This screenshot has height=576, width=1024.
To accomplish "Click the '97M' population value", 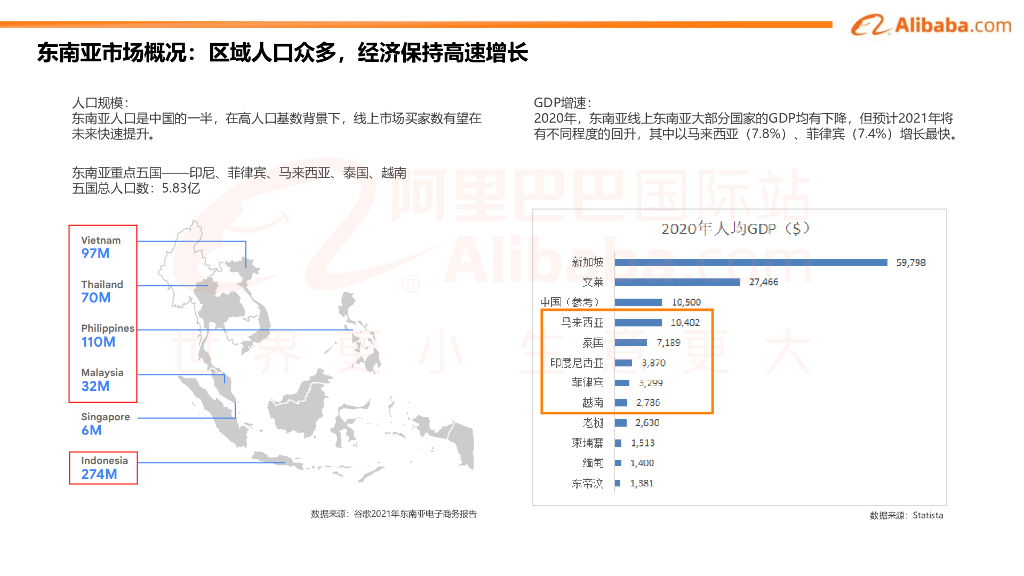I will [x=95, y=253].
